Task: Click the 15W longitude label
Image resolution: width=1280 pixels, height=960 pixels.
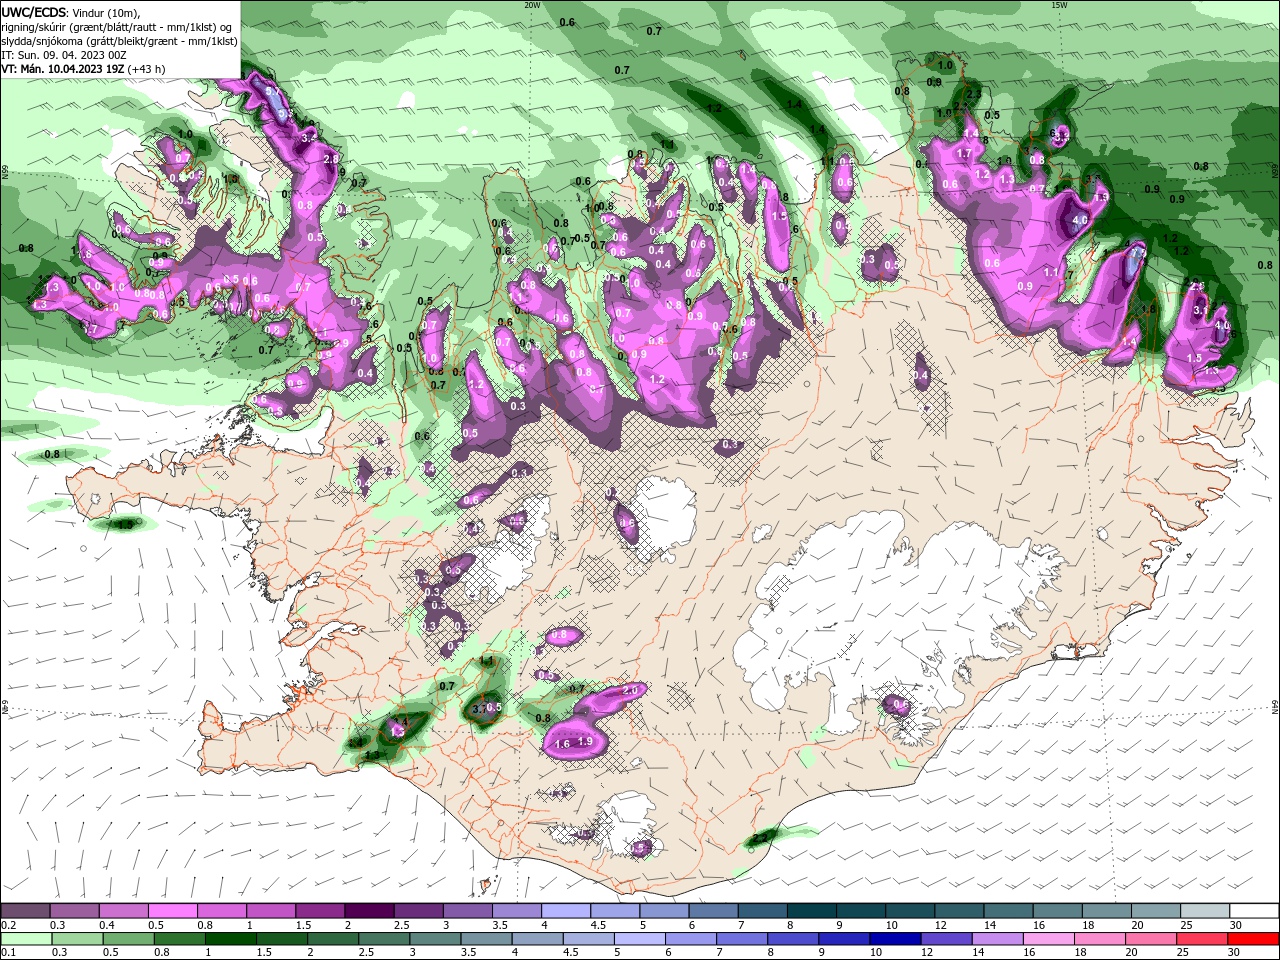Action: [1059, 5]
